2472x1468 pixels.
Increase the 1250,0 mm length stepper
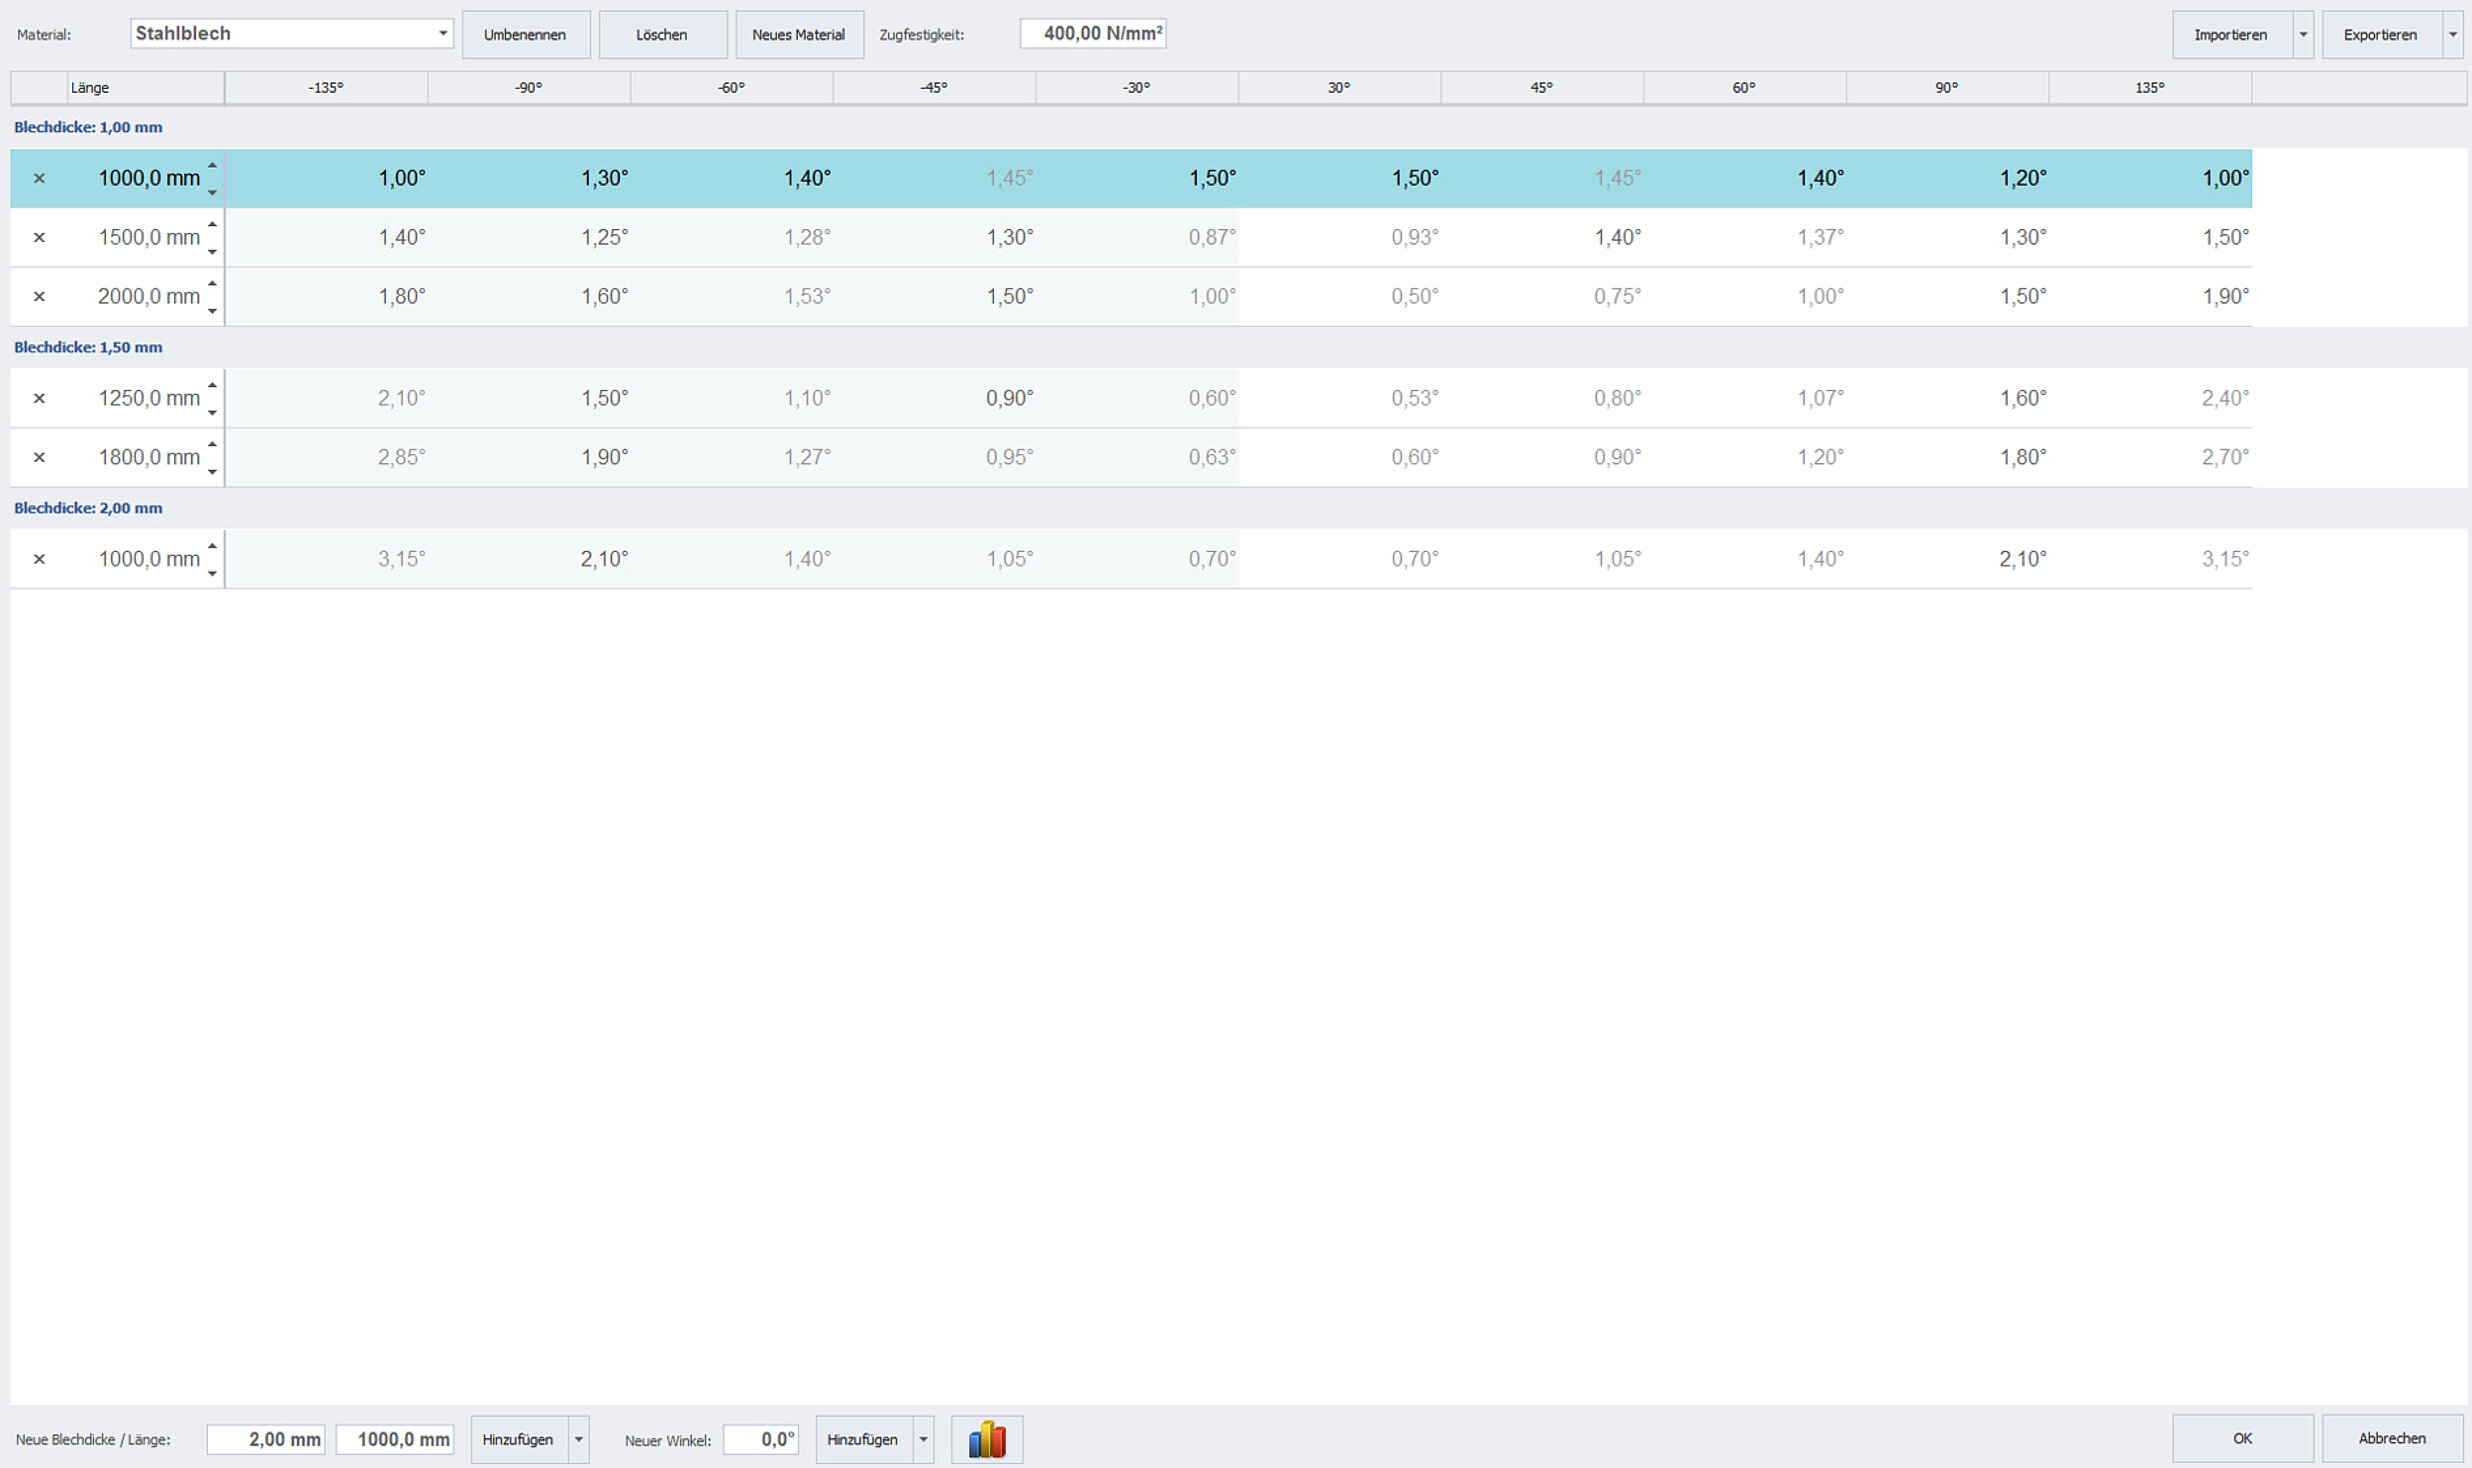point(212,386)
